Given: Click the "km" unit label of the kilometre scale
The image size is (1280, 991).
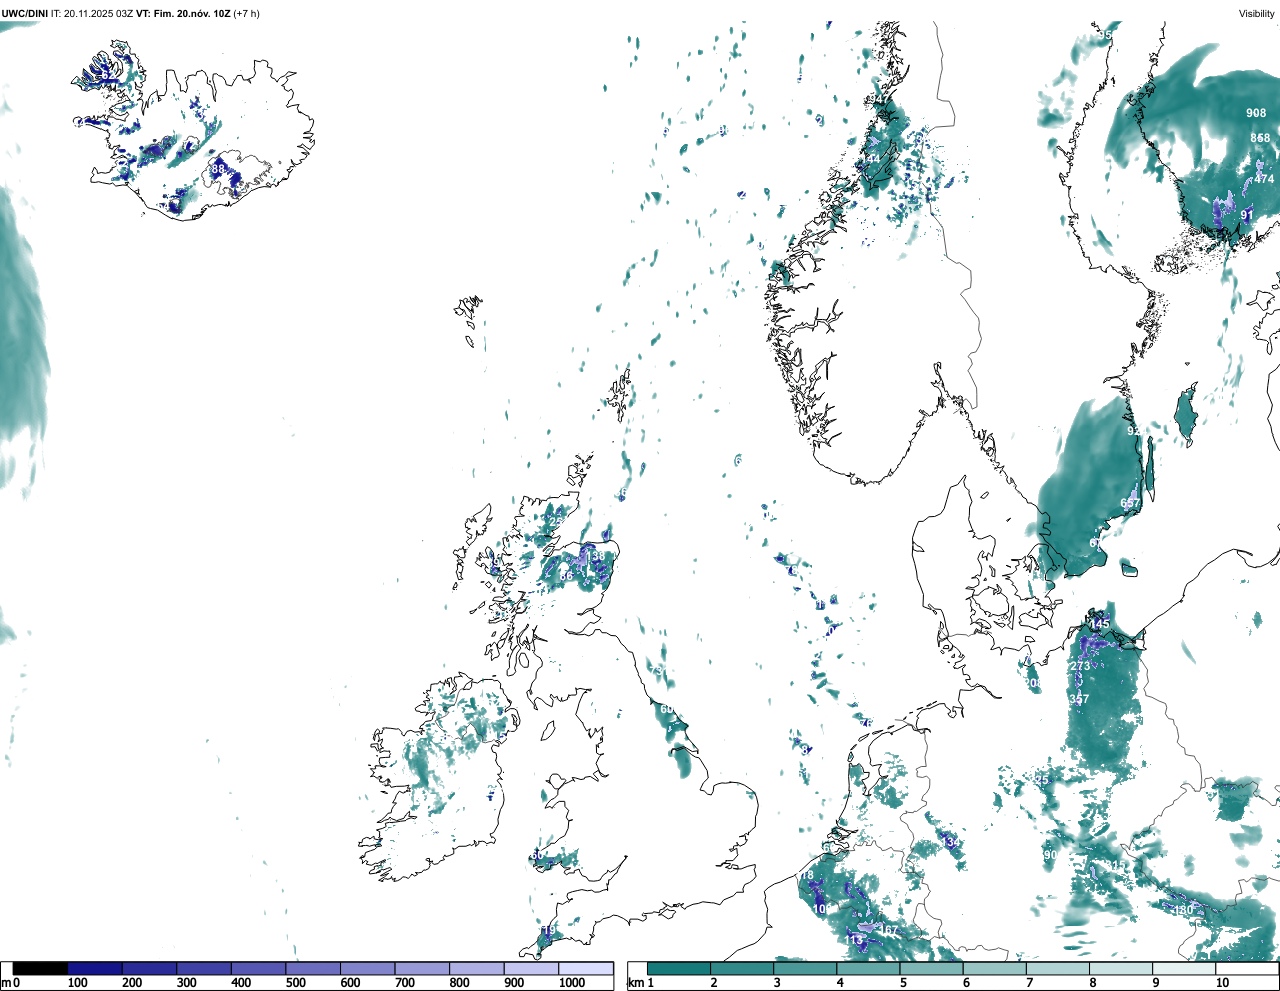Looking at the screenshot, I should coord(634,983).
